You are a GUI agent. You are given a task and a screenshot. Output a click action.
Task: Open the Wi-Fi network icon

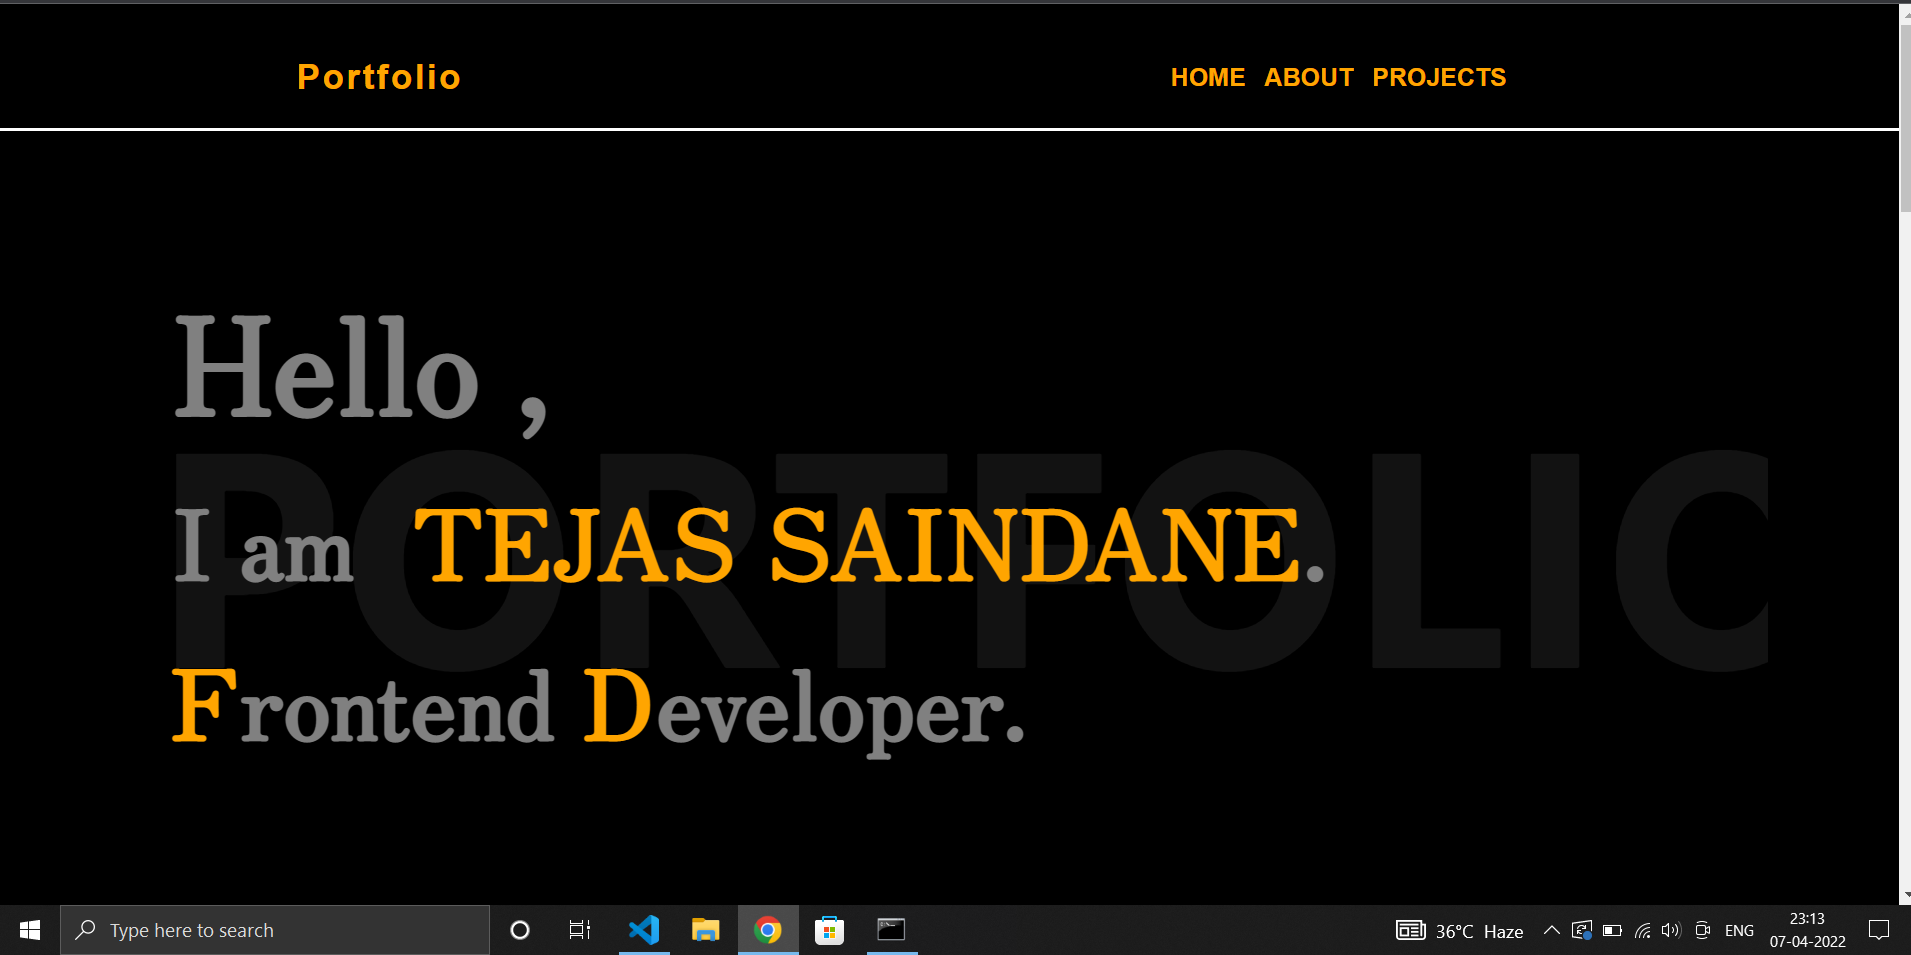[1642, 931]
